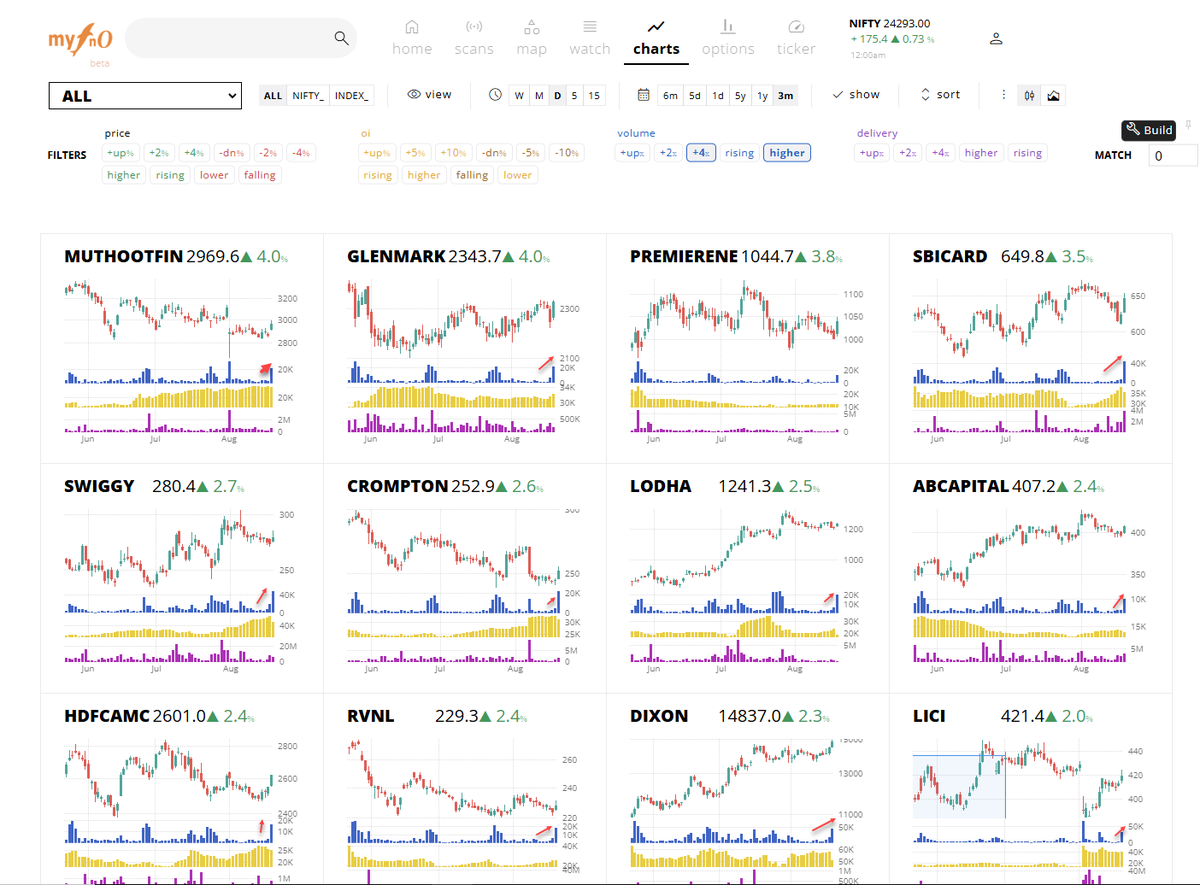Switch timeframe to 15 minute
Viewport: 1200px width, 885px height.
594,96
